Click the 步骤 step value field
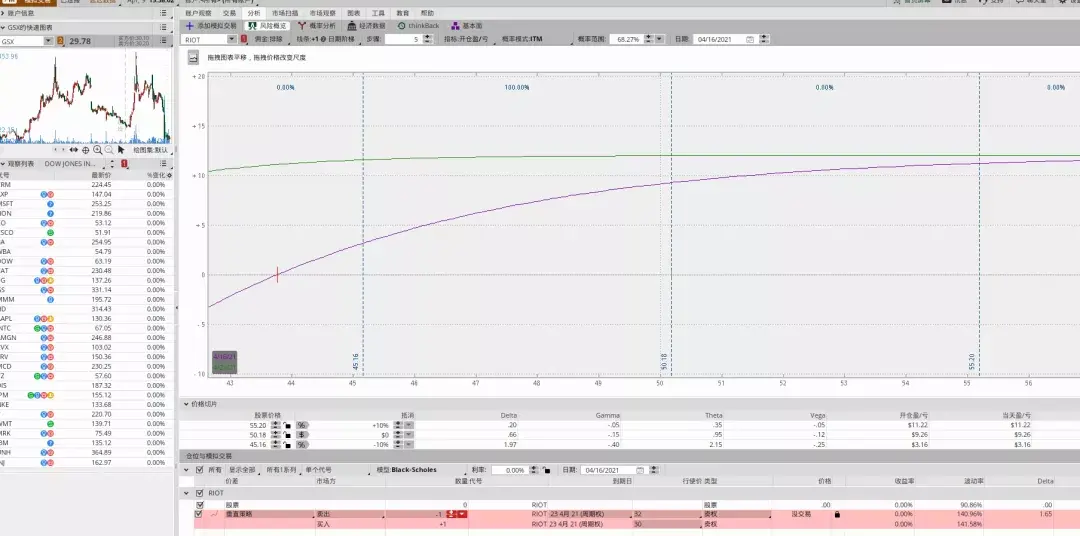The width and height of the screenshot is (1080, 536). pos(402,39)
